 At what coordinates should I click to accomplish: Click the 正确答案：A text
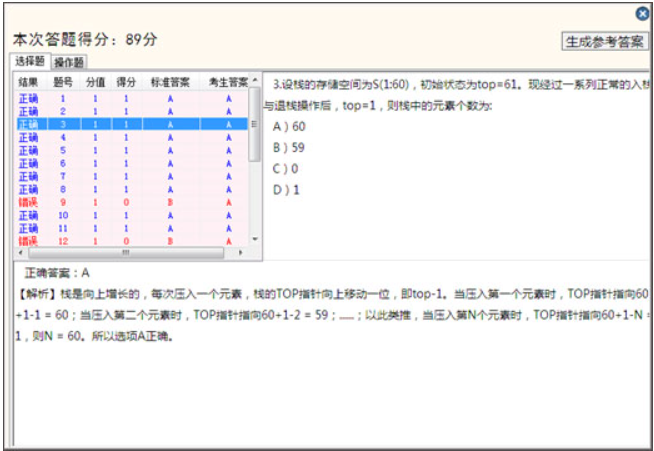[x=57, y=273]
